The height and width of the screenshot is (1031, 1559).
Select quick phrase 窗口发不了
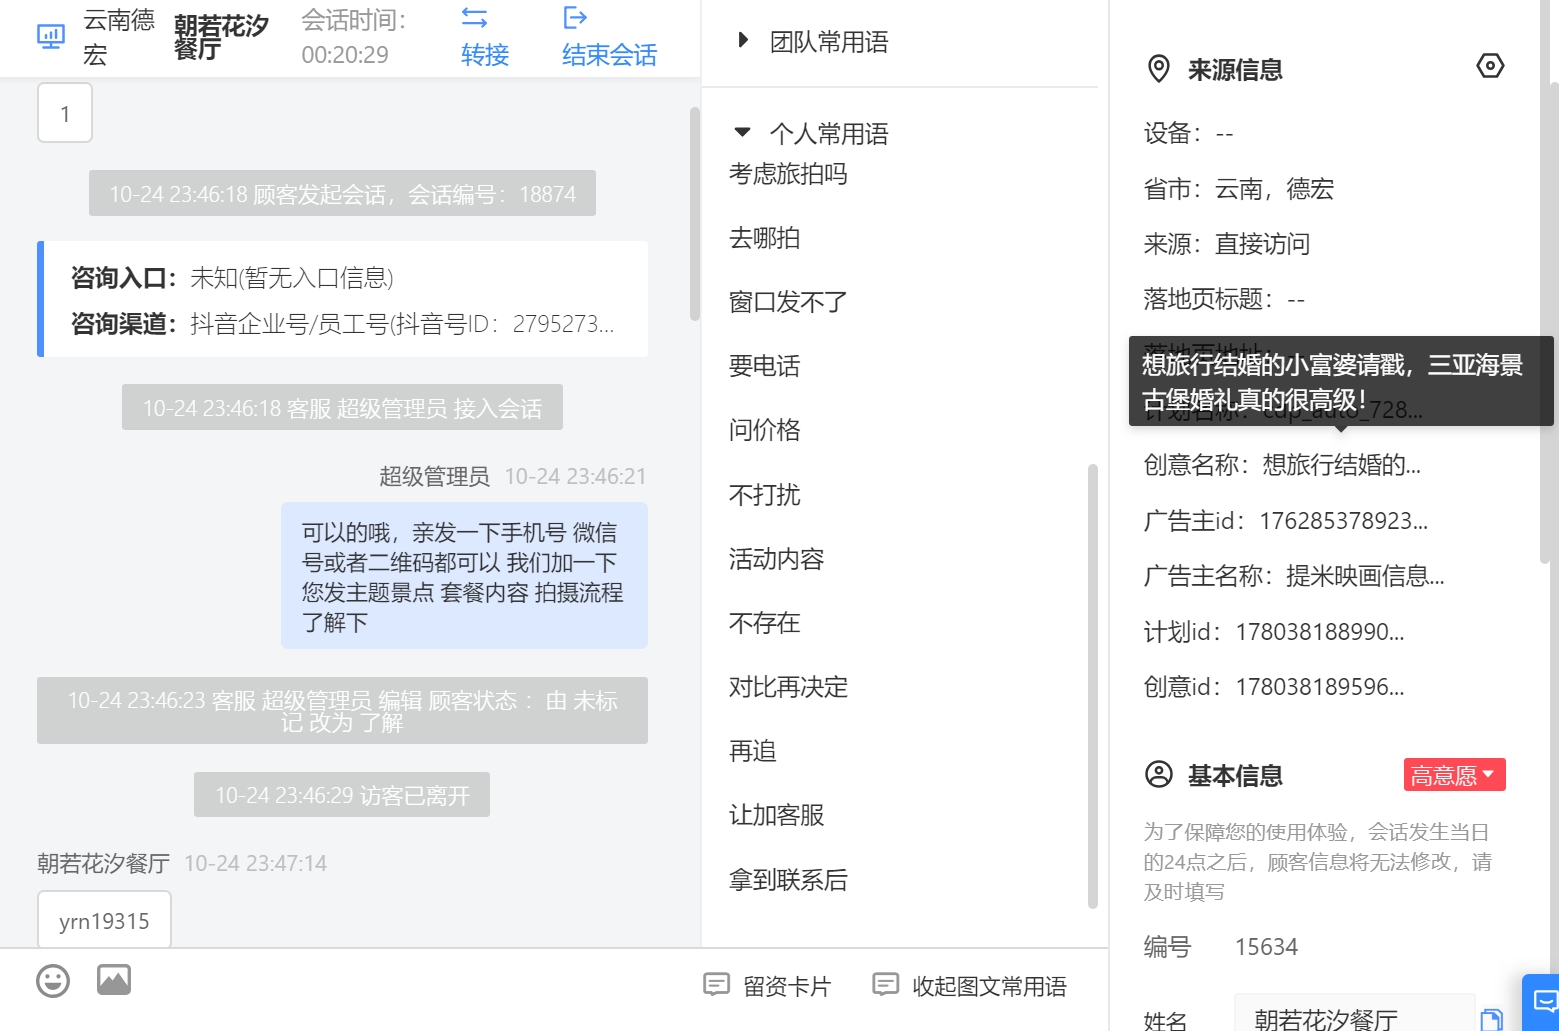point(788,302)
